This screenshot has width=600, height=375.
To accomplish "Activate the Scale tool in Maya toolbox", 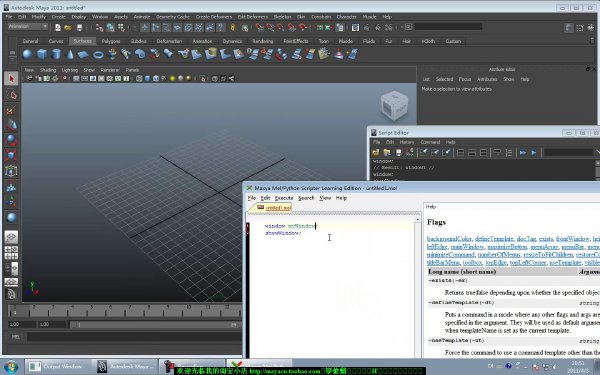I will click(x=11, y=155).
